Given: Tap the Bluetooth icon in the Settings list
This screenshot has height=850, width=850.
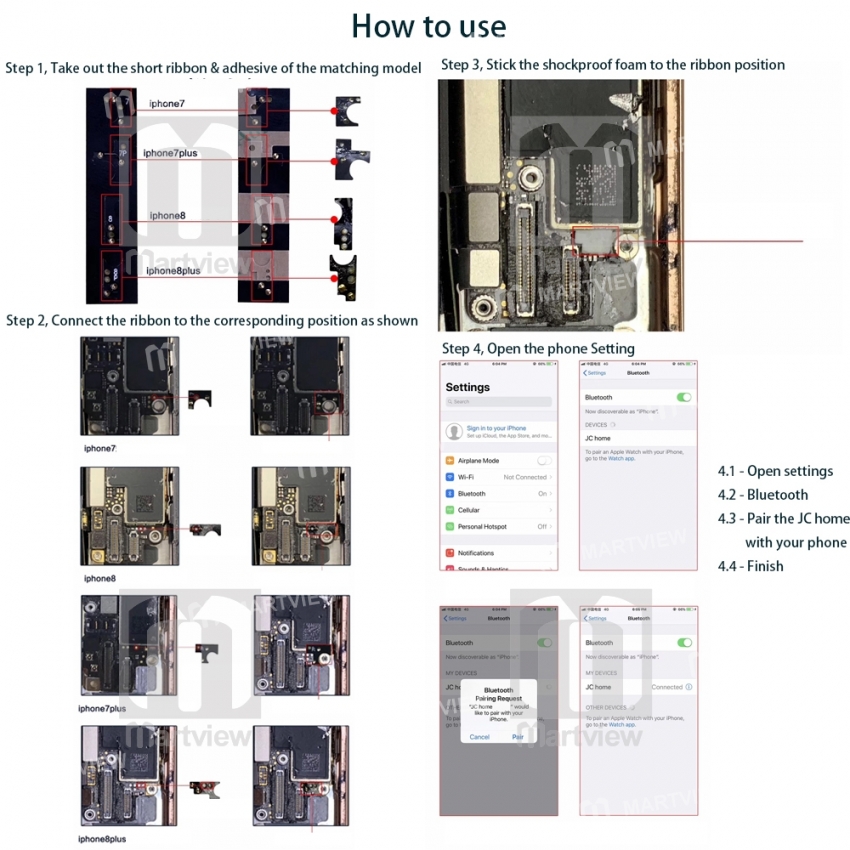Looking at the screenshot, I should click(449, 494).
